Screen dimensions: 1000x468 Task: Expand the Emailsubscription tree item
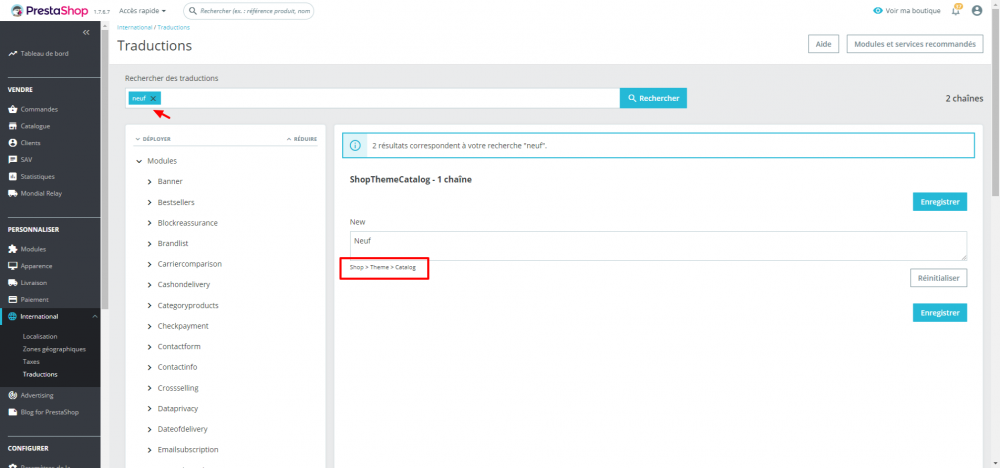click(x=149, y=450)
